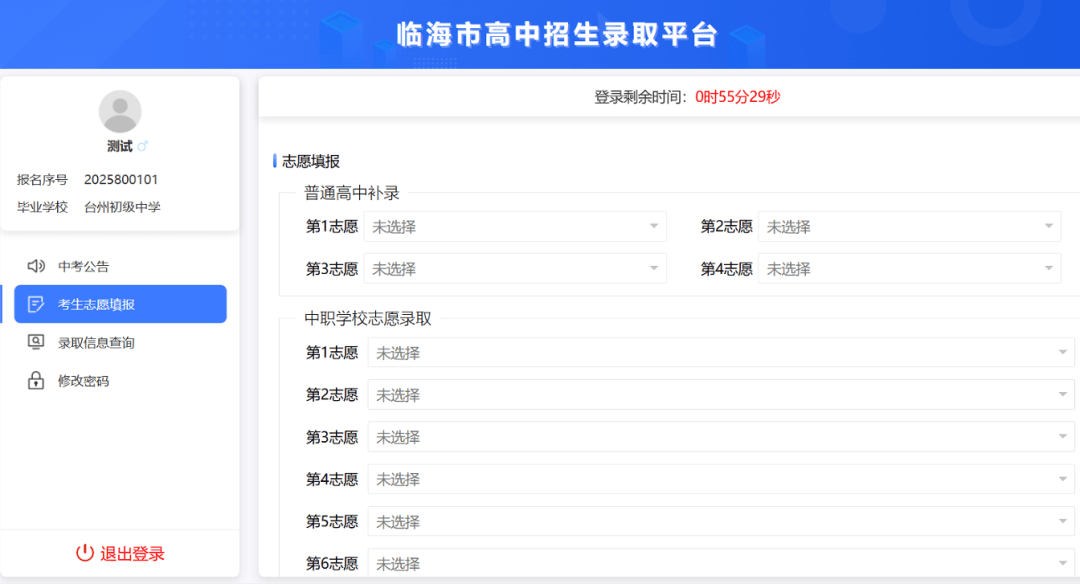
Task: Select the 考生志愿填报 menu item
Action: click(x=120, y=304)
